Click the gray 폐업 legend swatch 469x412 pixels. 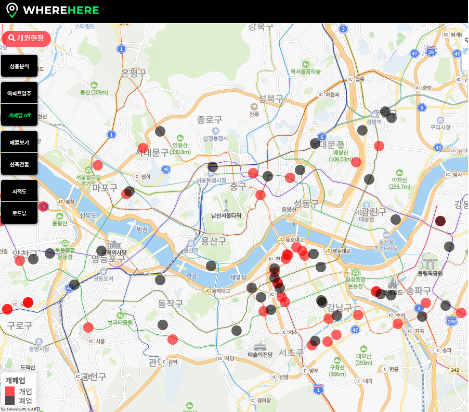point(10,400)
